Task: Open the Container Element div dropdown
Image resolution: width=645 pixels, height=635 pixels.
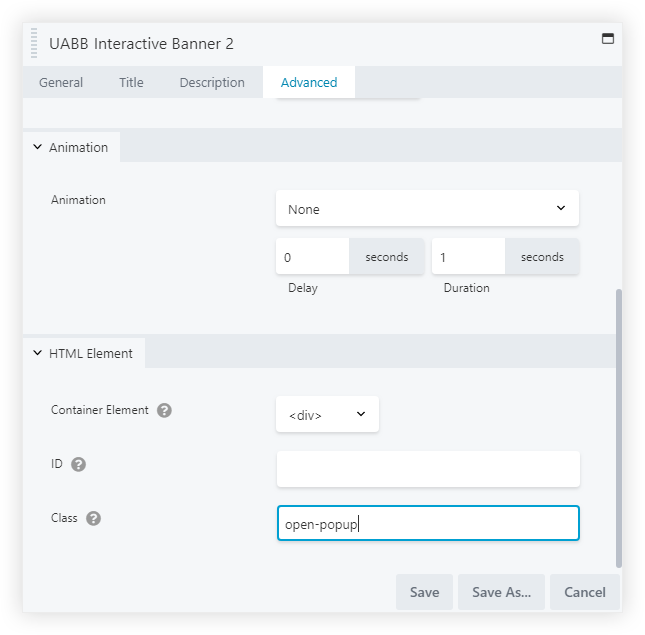Action: point(327,414)
